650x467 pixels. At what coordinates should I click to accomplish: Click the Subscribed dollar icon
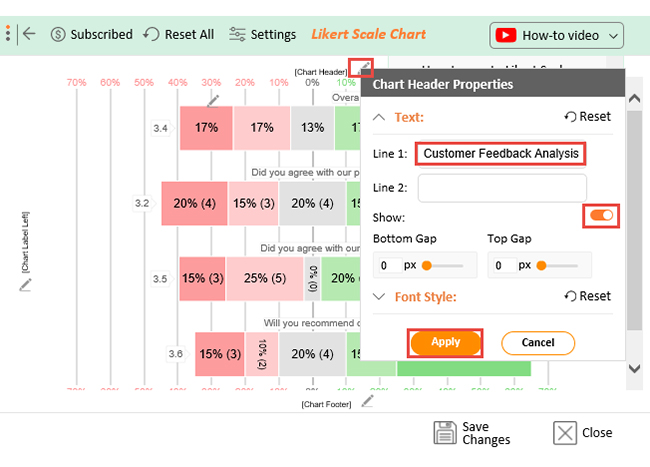[x=58, y=34]
